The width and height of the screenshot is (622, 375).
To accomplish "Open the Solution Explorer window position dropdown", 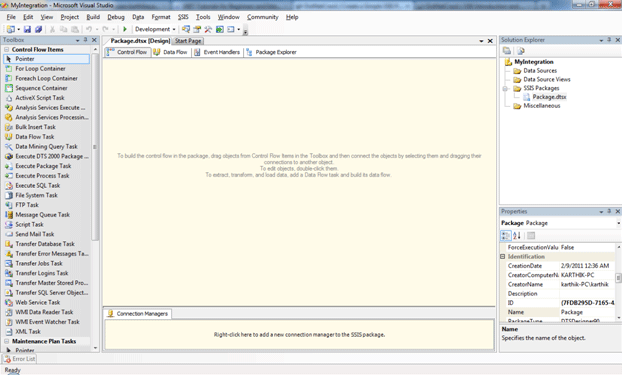I will (601, 40).
